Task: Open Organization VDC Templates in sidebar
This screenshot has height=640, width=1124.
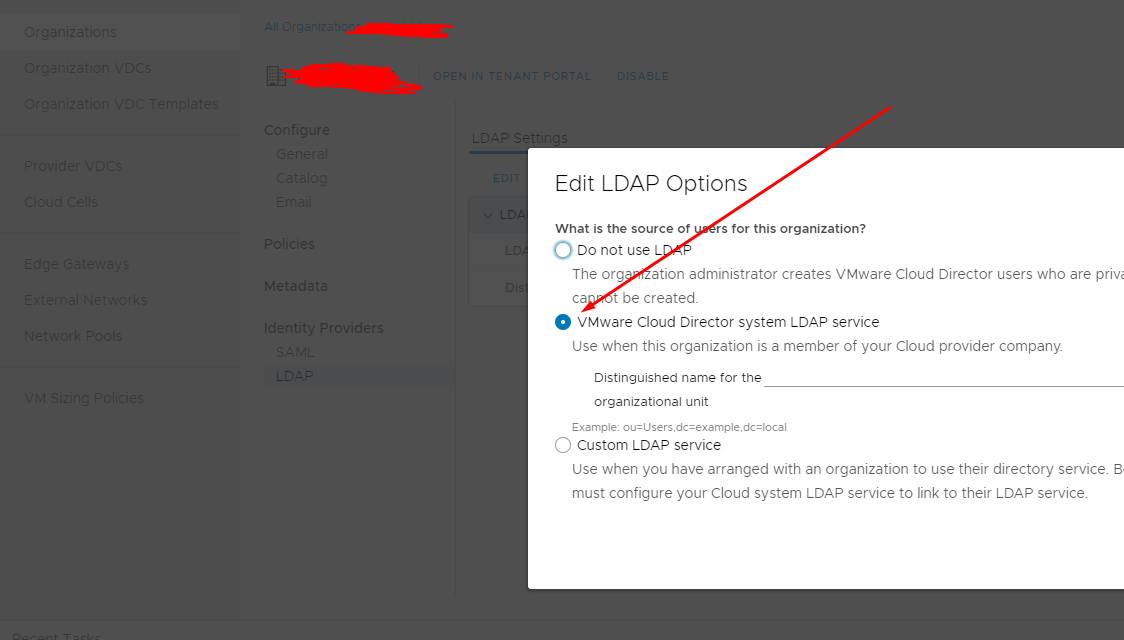Action: (x=121, y=104)
